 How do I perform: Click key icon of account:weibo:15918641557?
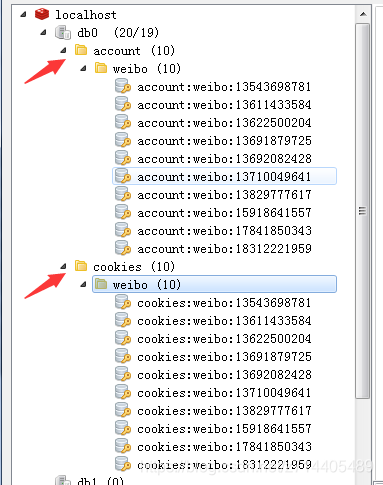coord(123,212)
